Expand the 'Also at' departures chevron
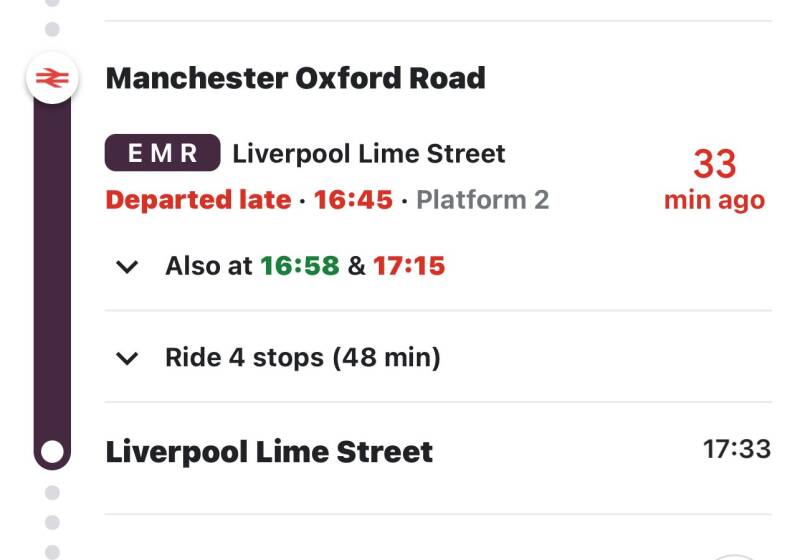The image size is (800, 560). tap(127, 267)
